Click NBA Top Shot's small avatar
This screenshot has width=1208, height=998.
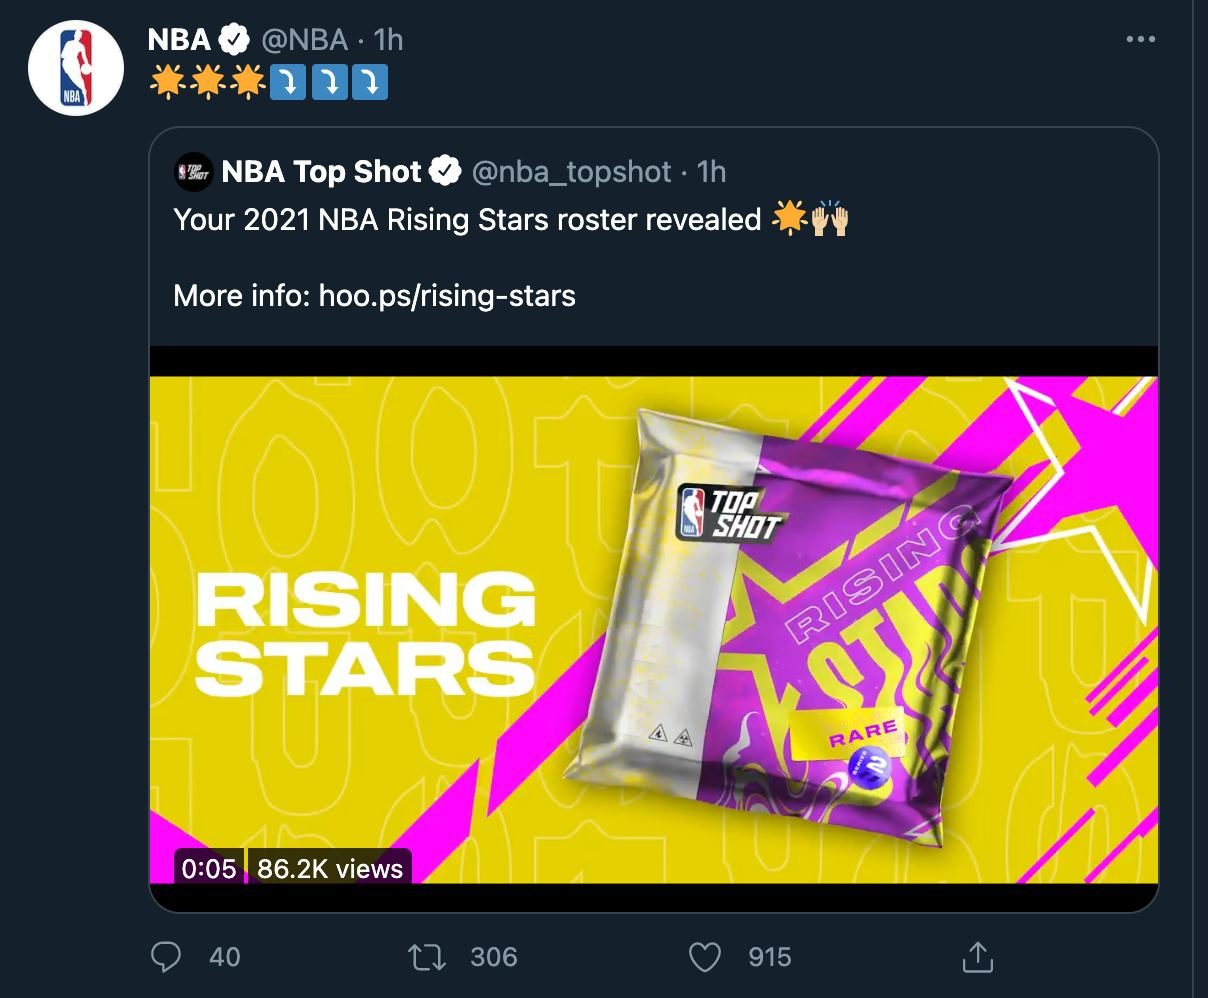point(193,172)
